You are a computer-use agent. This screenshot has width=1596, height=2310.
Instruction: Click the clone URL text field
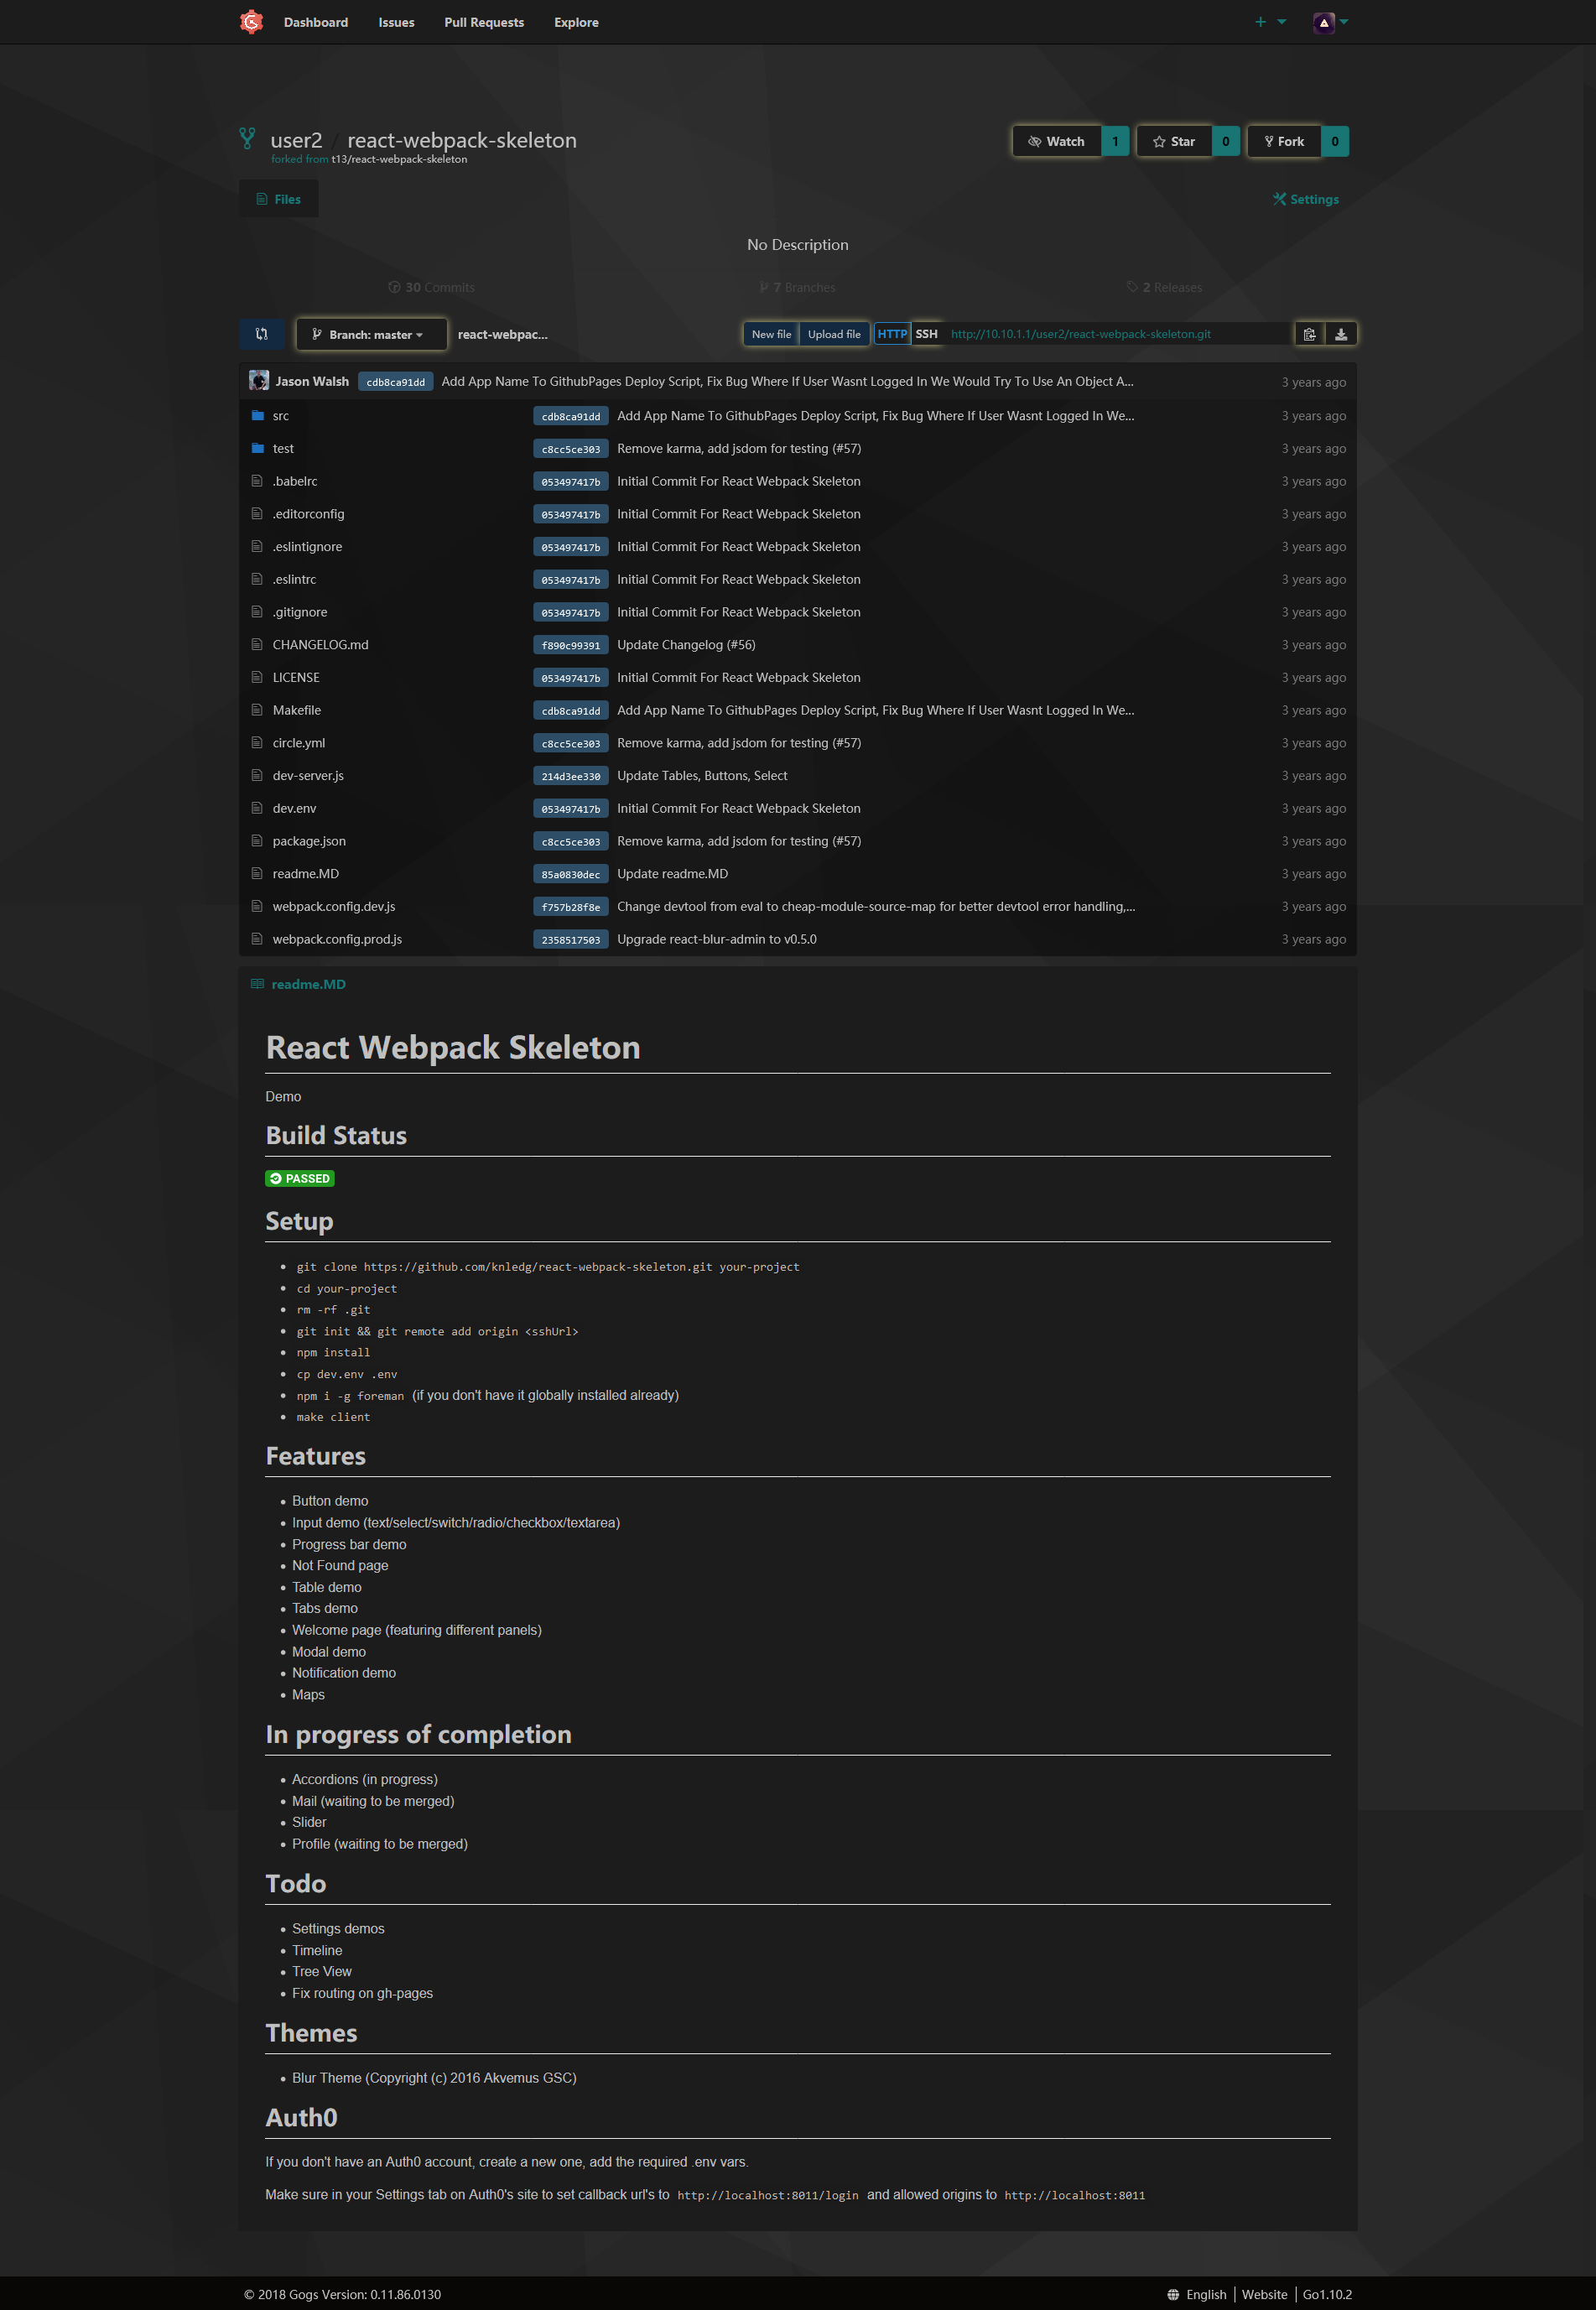1115,334
